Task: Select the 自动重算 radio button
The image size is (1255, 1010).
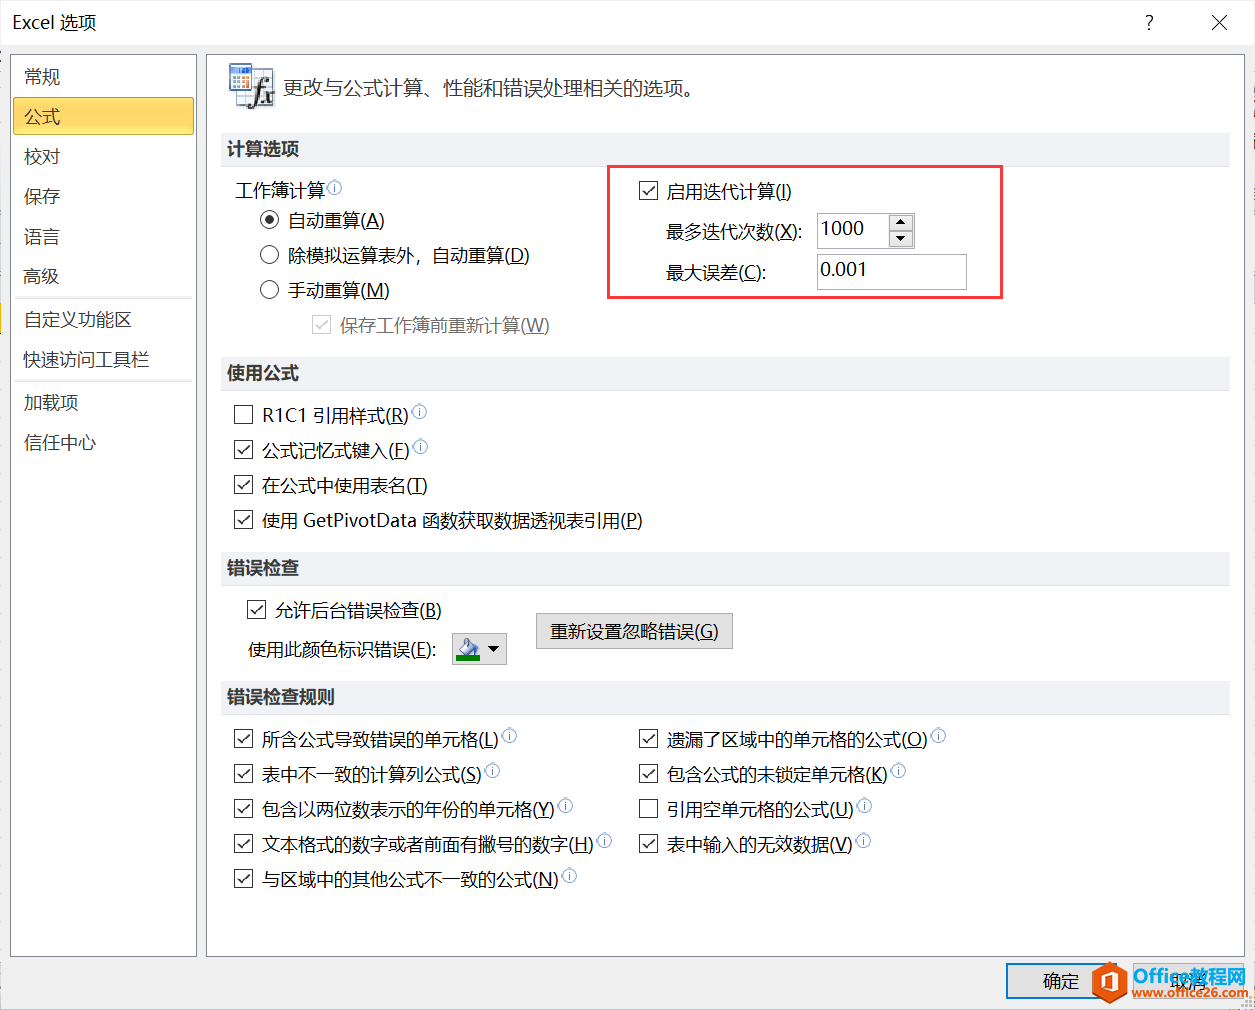Action: (269, 220)
